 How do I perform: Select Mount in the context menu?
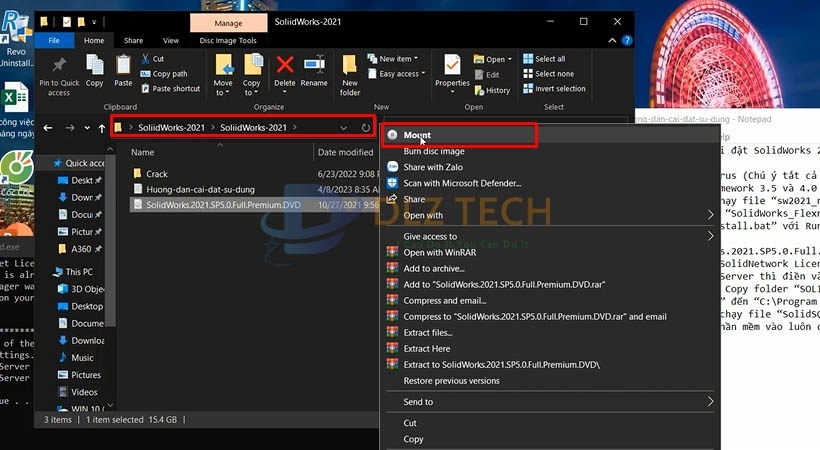[x=417, y=135]
